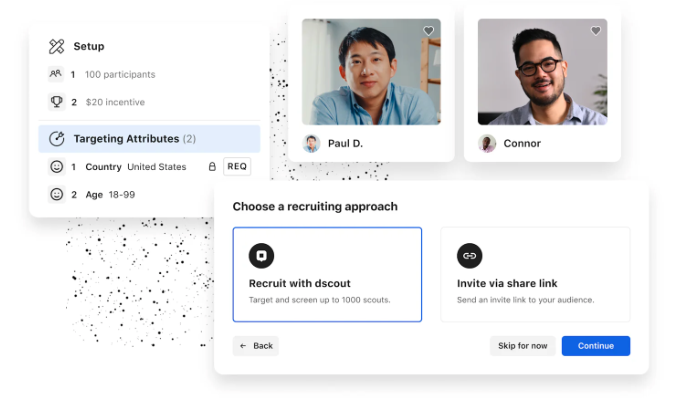This screenshot has width=675, height=400.
Task: Favorite Paul D. with the heart icon
Action: (x=428, y=31)
